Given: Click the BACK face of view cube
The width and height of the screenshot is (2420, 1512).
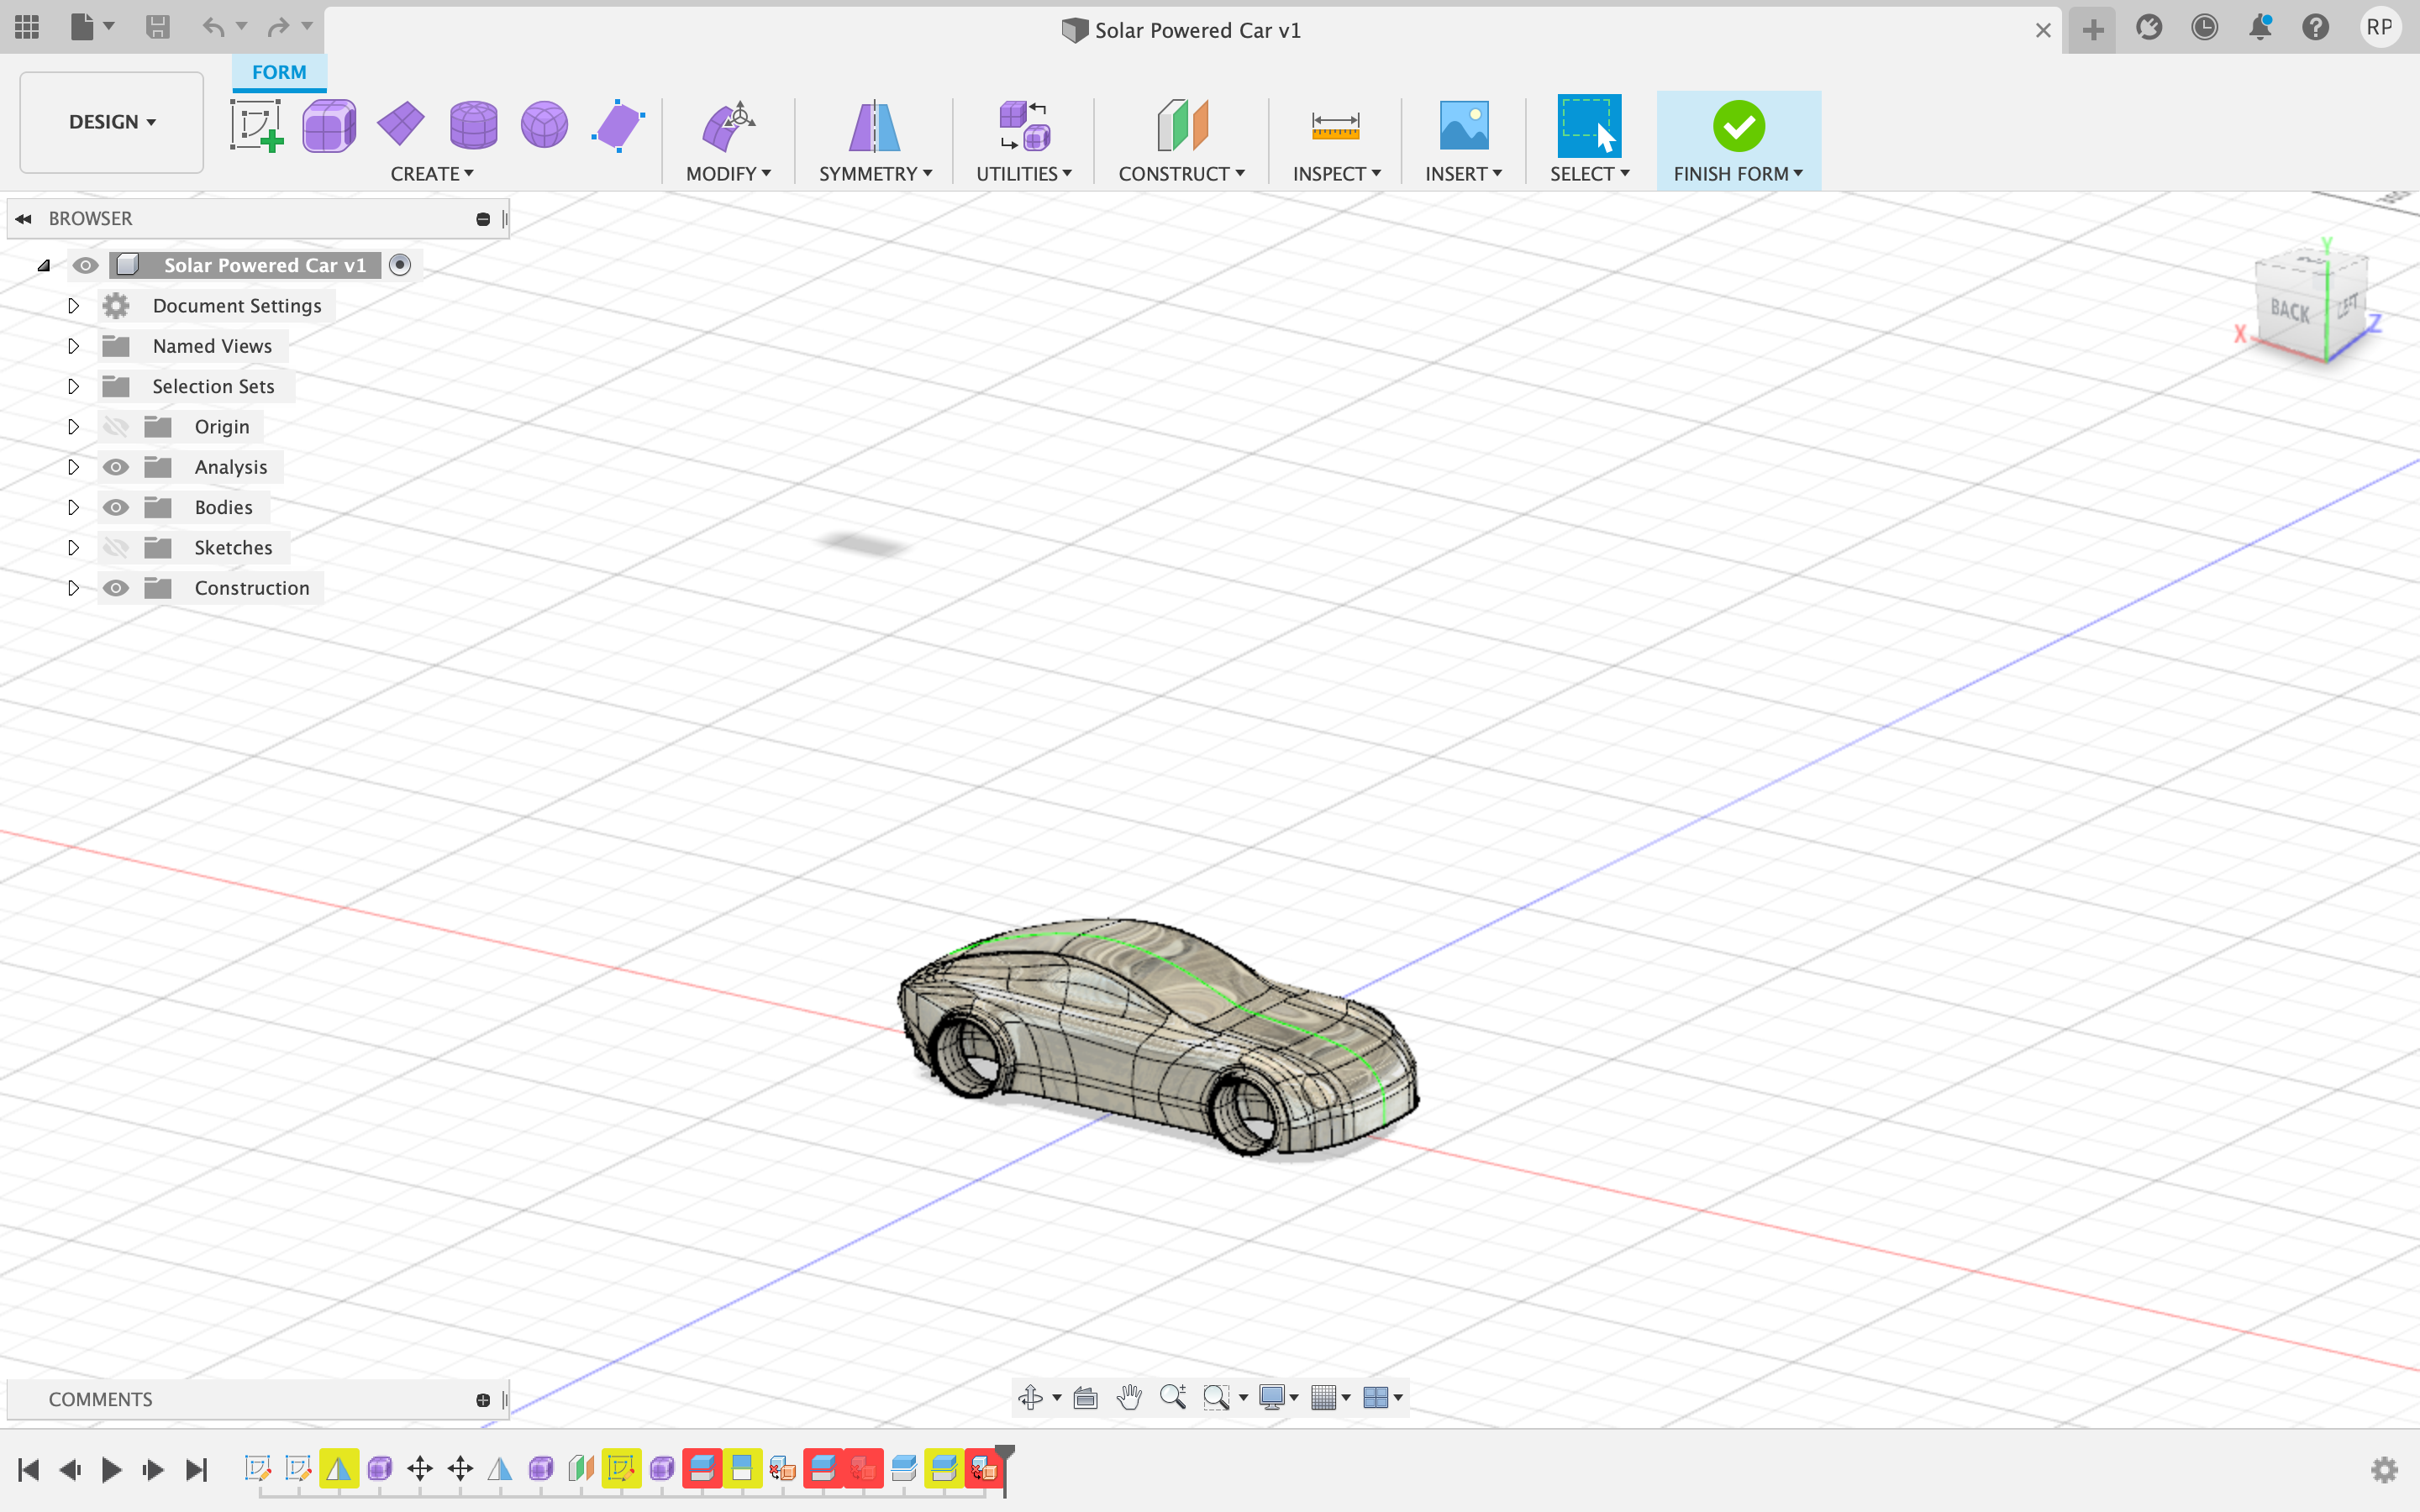Looking at the screenshot, I should 2289,311.
